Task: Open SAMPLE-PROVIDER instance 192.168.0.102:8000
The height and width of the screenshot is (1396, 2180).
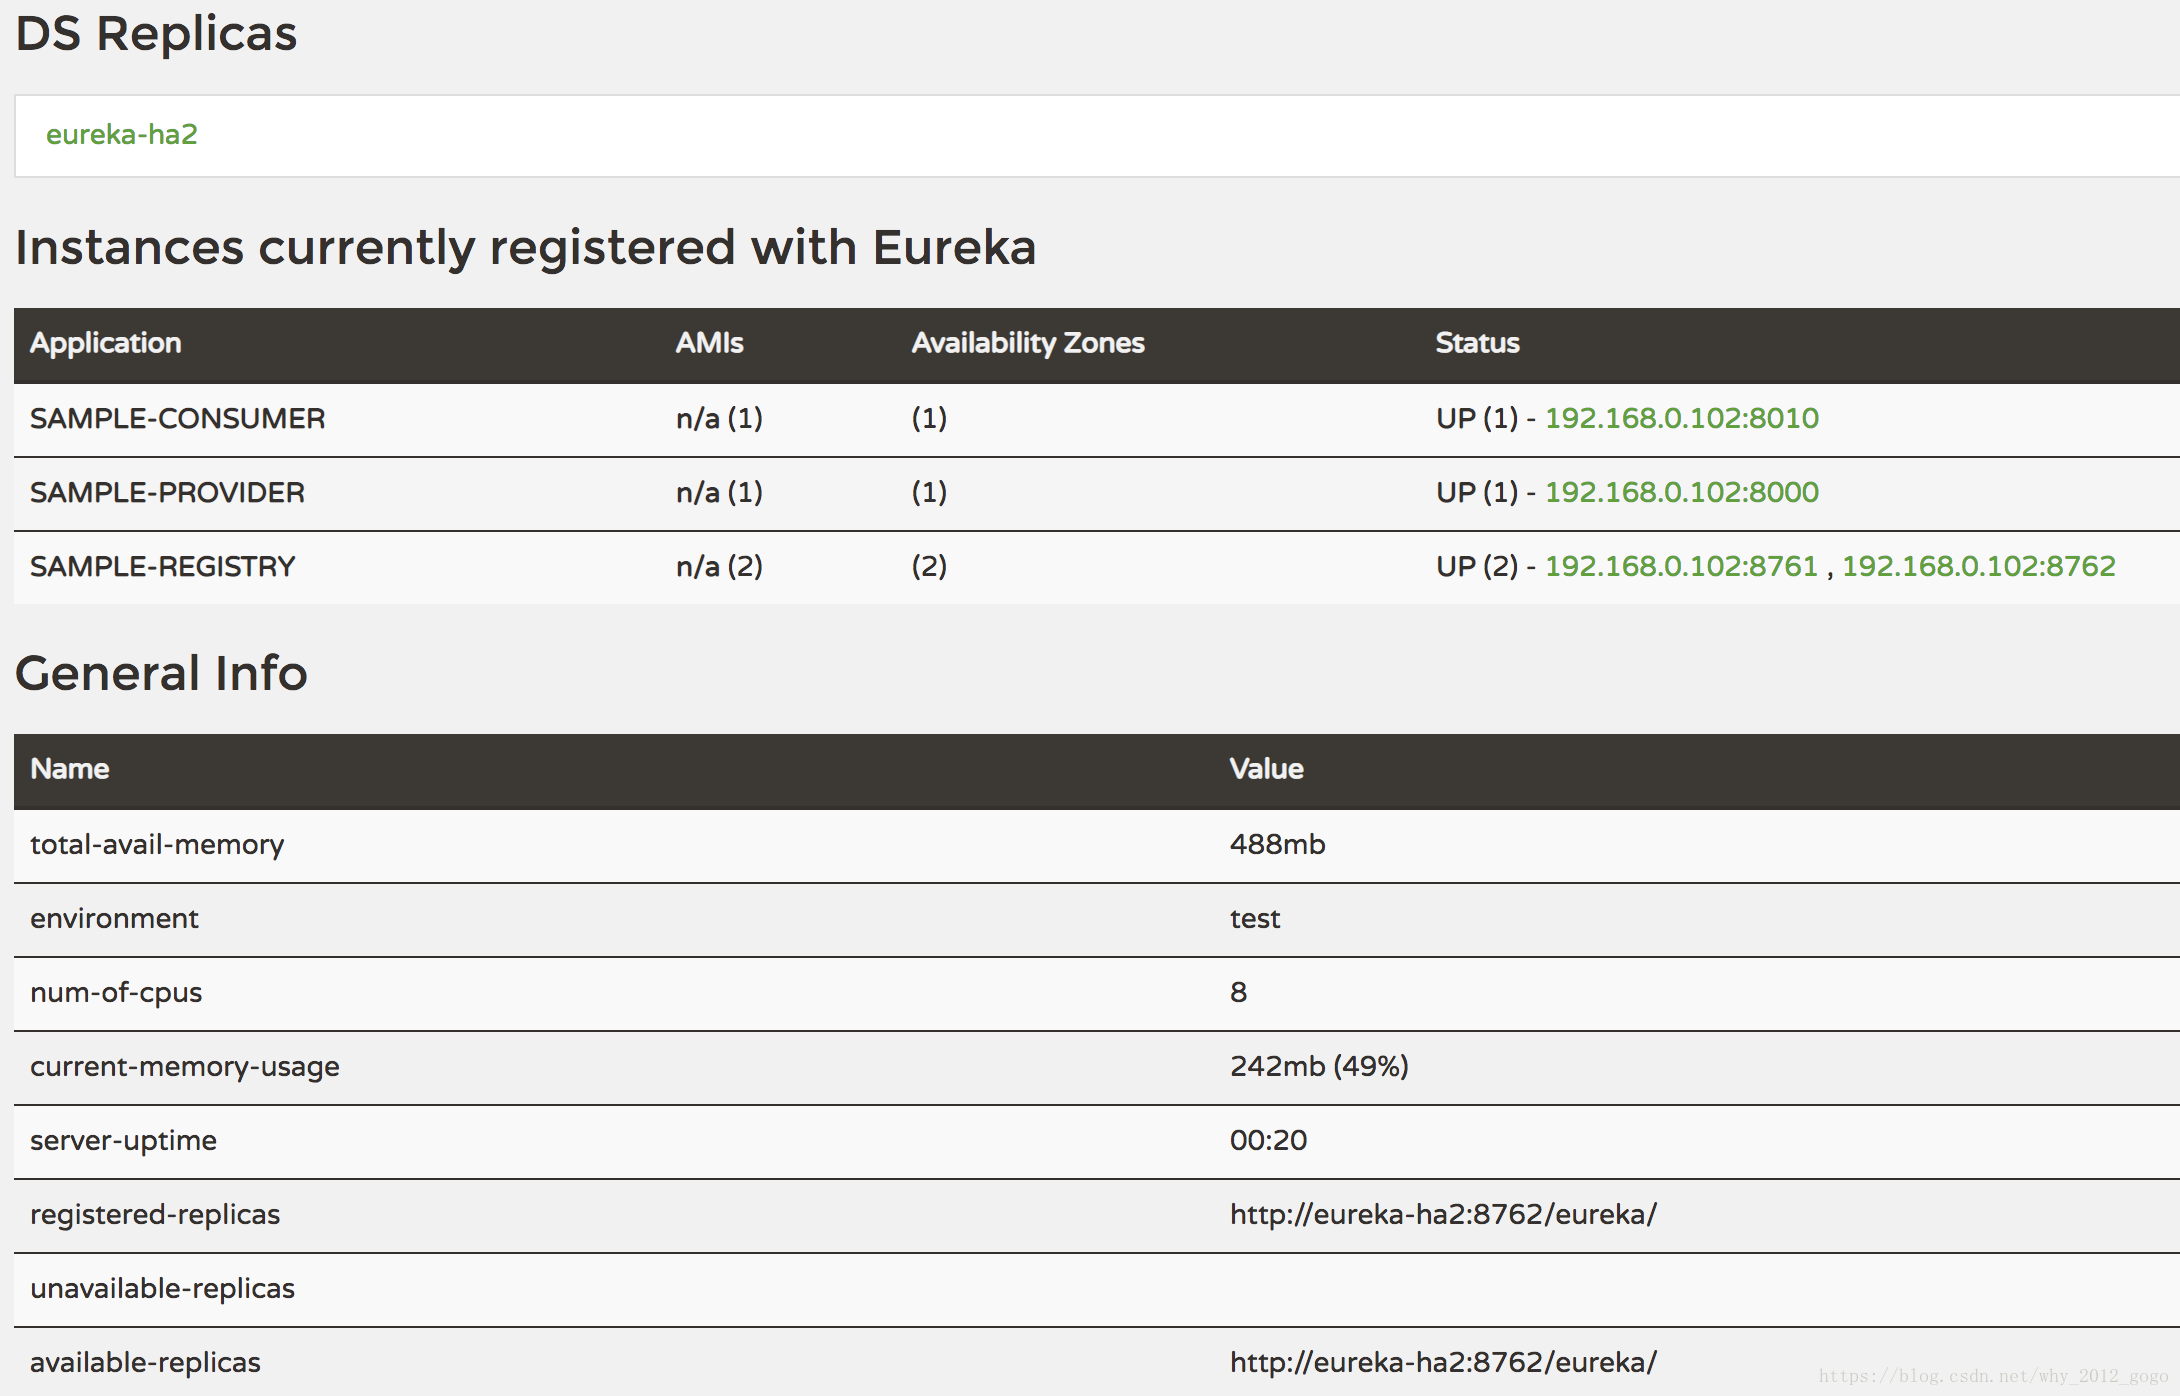Action: [x=1682, y=492]
